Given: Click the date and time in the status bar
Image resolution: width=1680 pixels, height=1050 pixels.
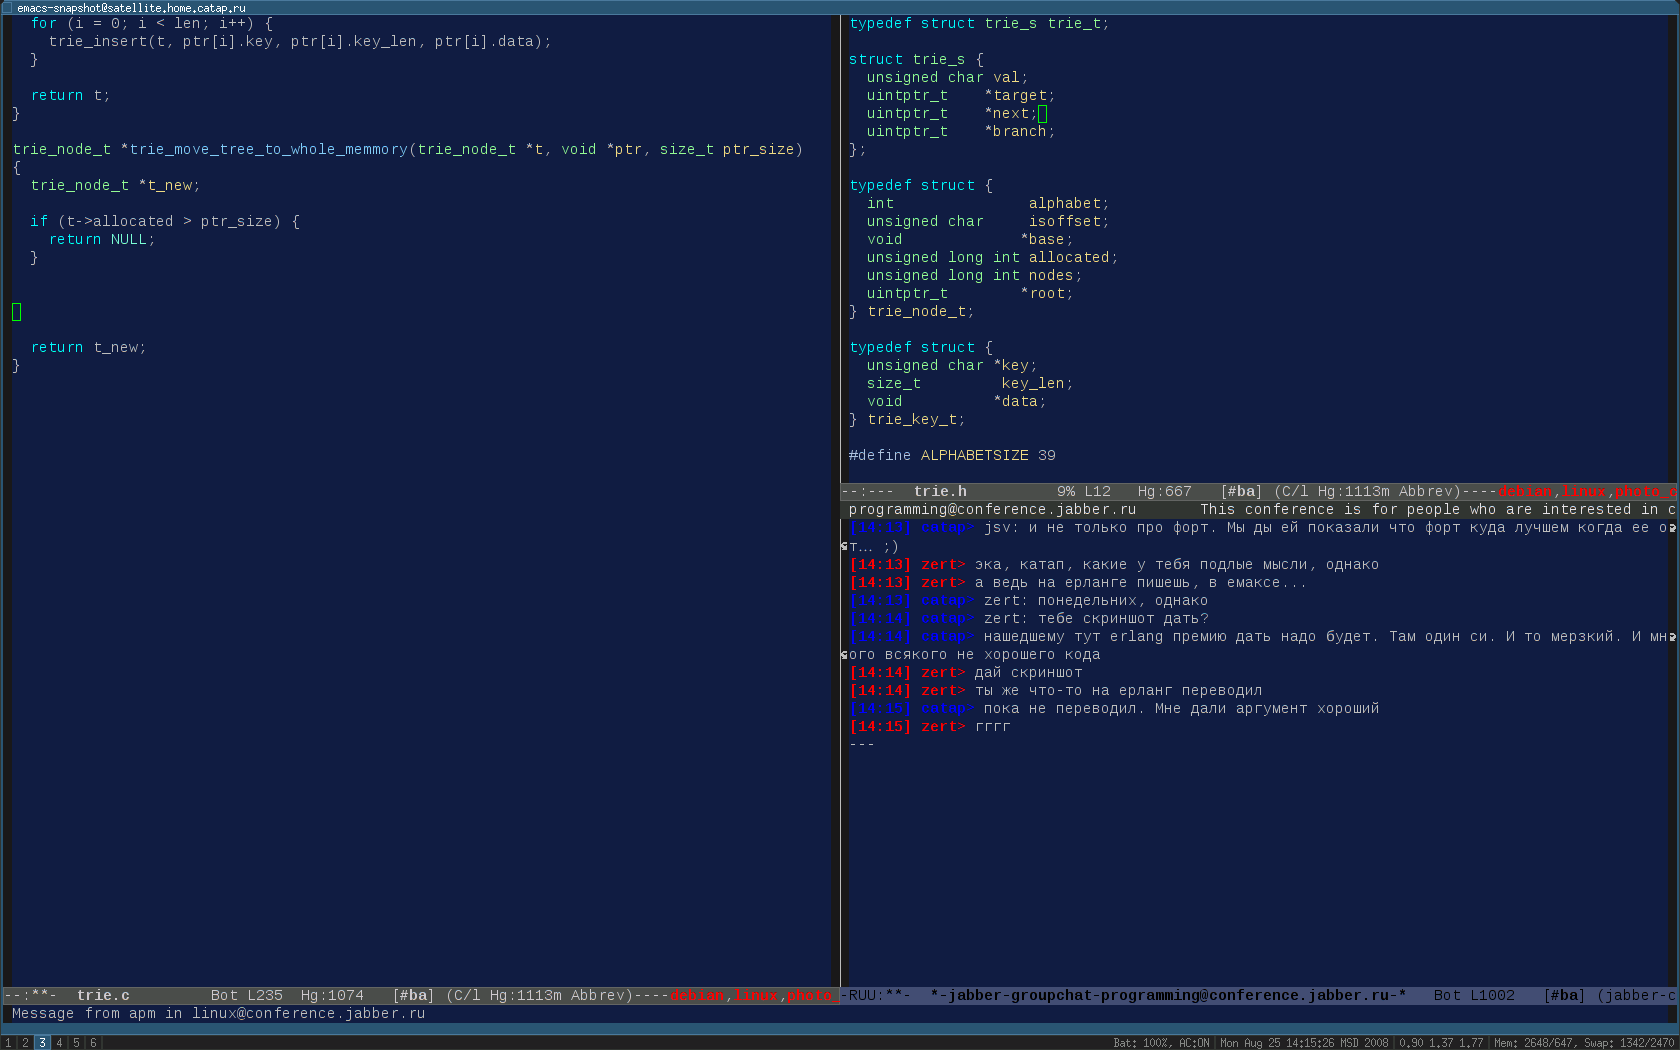Looking at the screenshot, I should point(1304,1042).
